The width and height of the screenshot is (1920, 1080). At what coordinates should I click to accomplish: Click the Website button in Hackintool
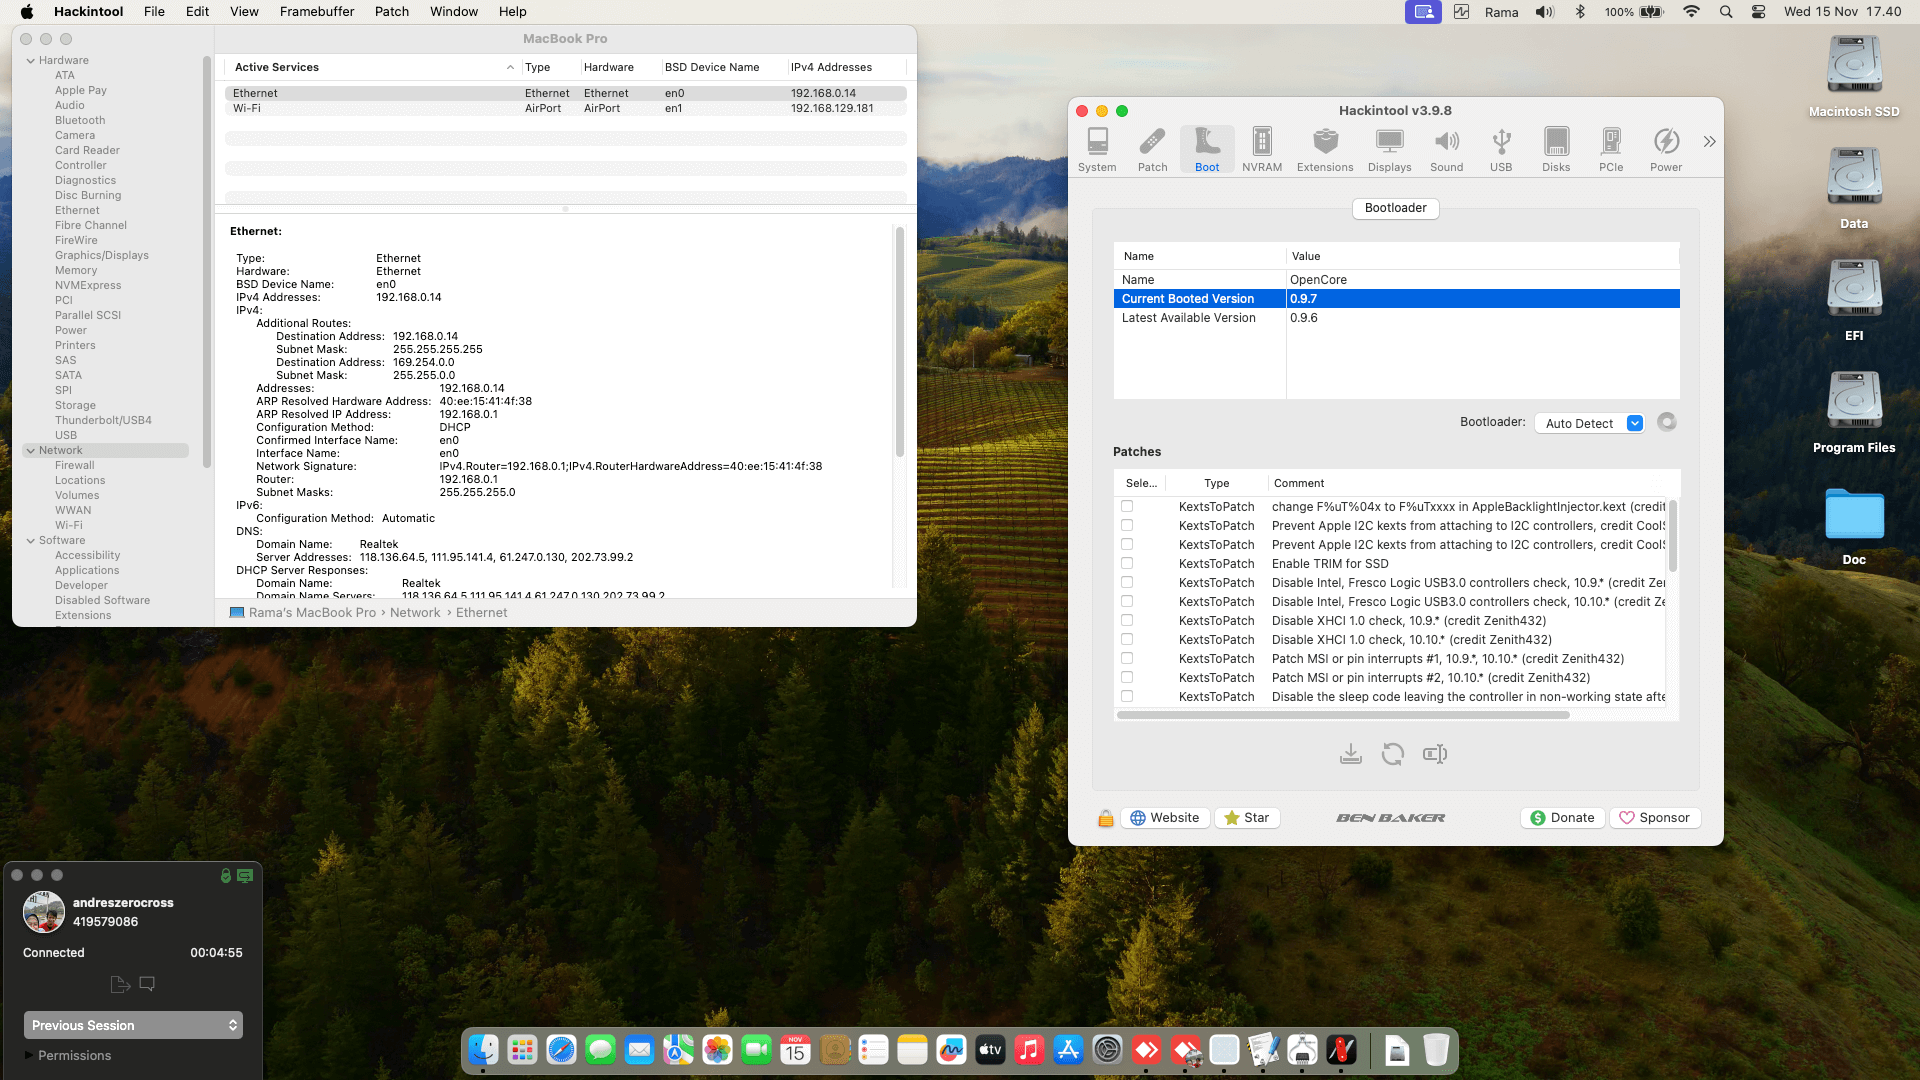click(x=1165, y=818)
